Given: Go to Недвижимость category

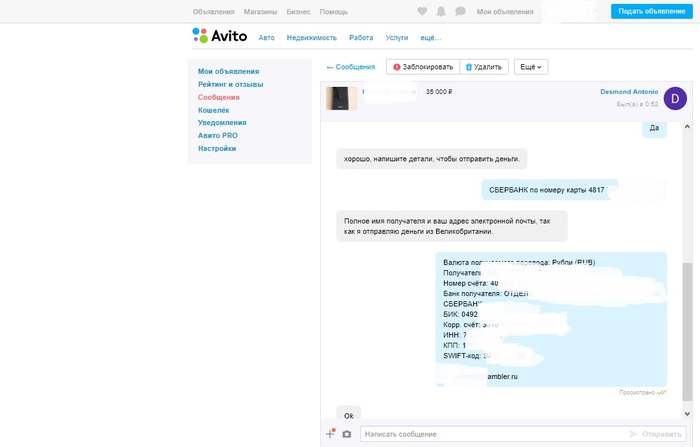Looking at the screenshot, I should (x=311, y=37).
